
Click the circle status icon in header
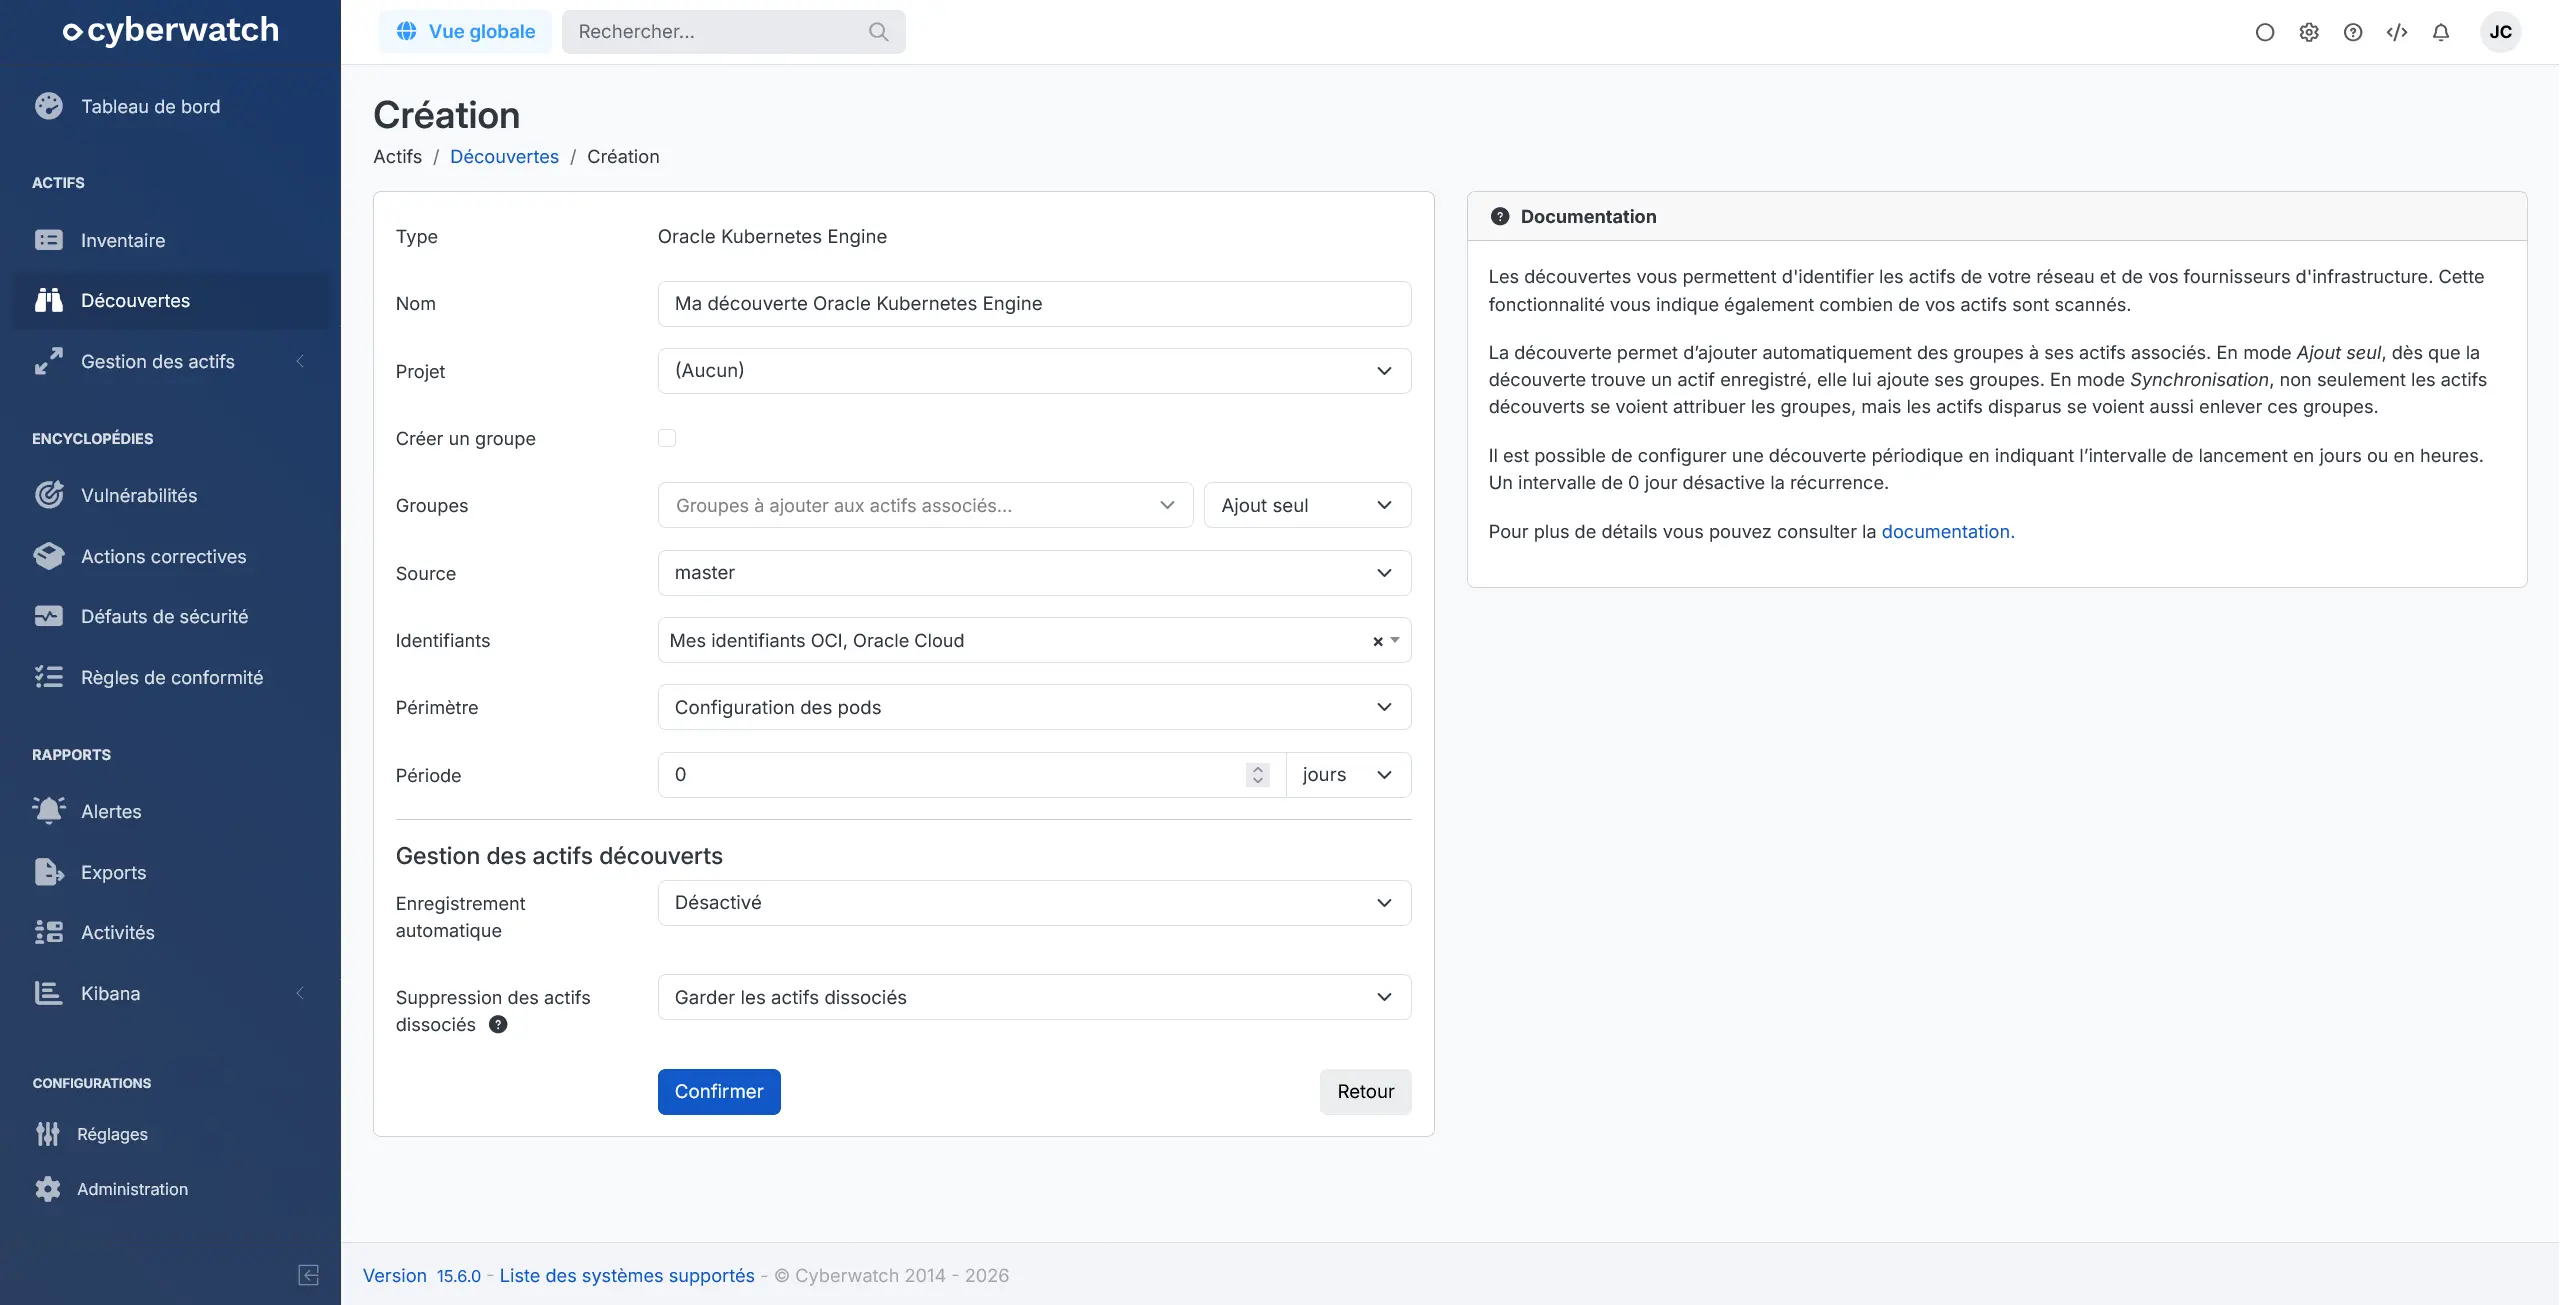coord(2264,32)
